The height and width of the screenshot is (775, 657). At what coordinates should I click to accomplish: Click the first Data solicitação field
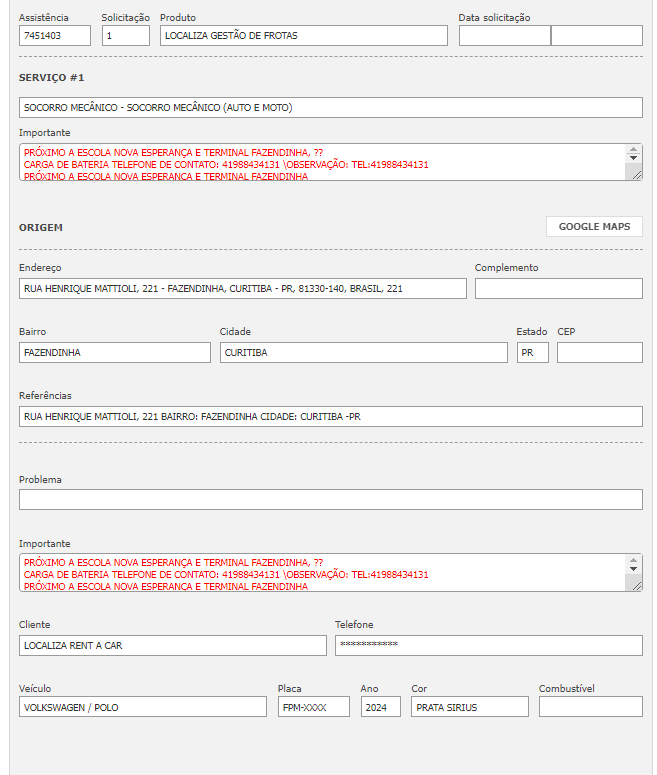504,36
